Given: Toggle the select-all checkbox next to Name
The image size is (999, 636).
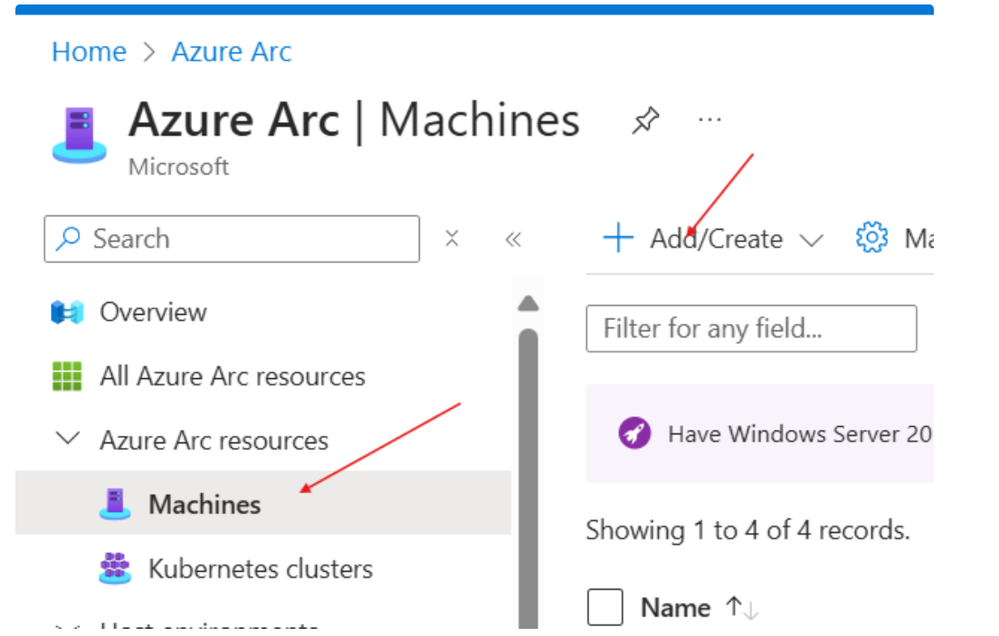Looking at the screenshot, I should tap(605, 607).
